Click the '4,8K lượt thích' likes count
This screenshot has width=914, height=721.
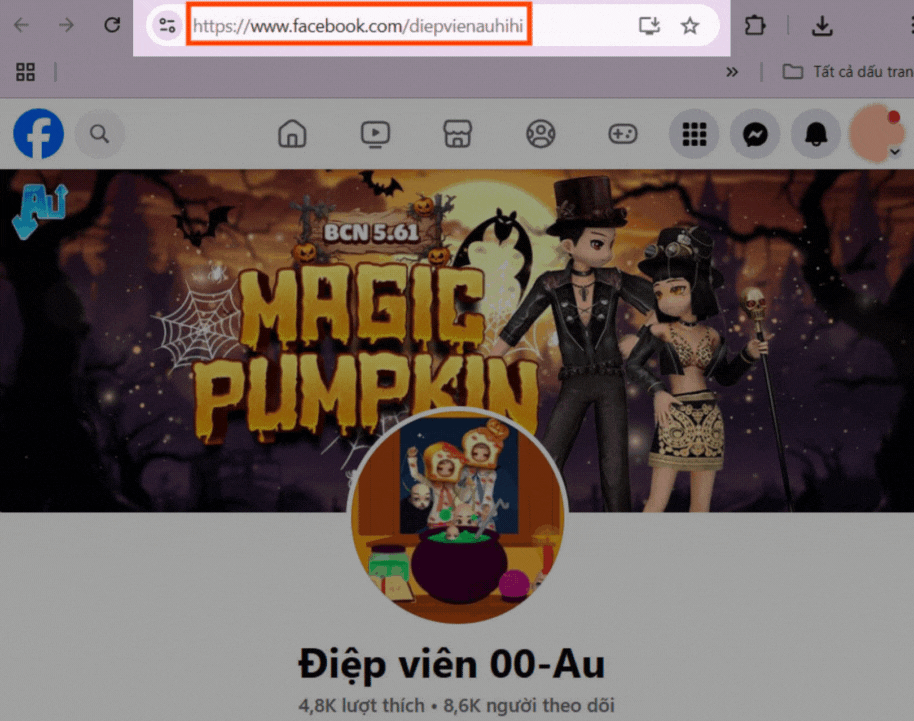pos(361,705)
